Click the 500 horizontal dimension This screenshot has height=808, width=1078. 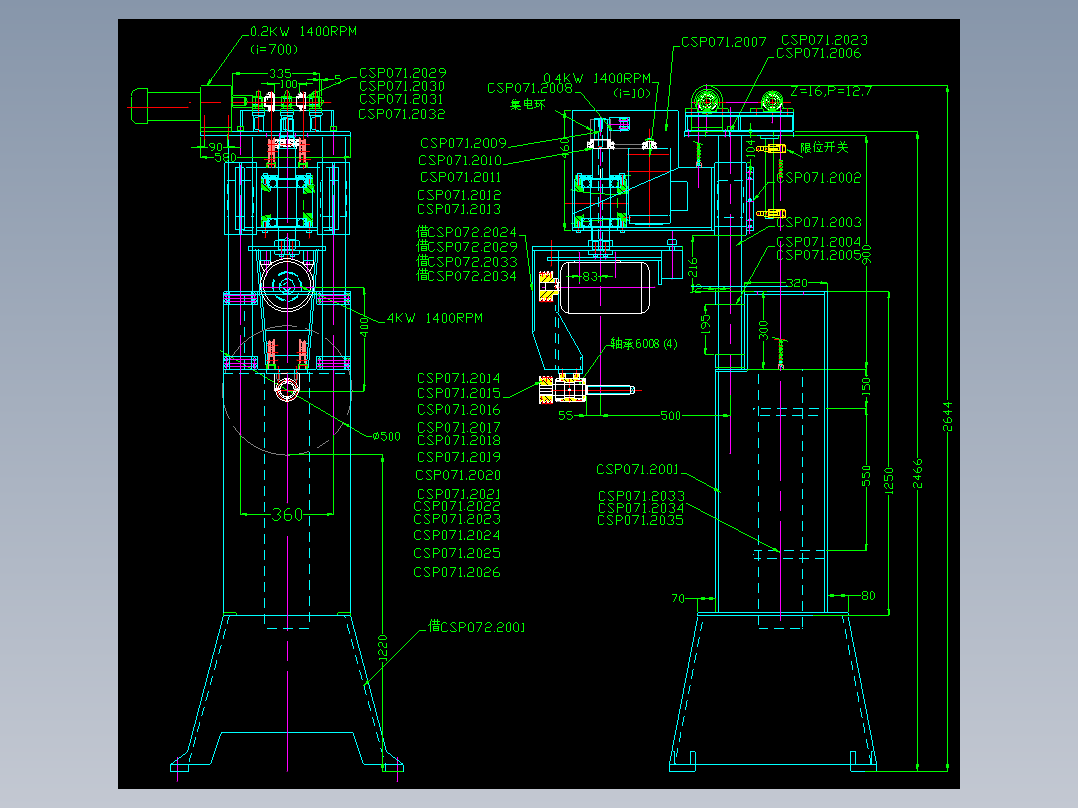click(670, 415)
